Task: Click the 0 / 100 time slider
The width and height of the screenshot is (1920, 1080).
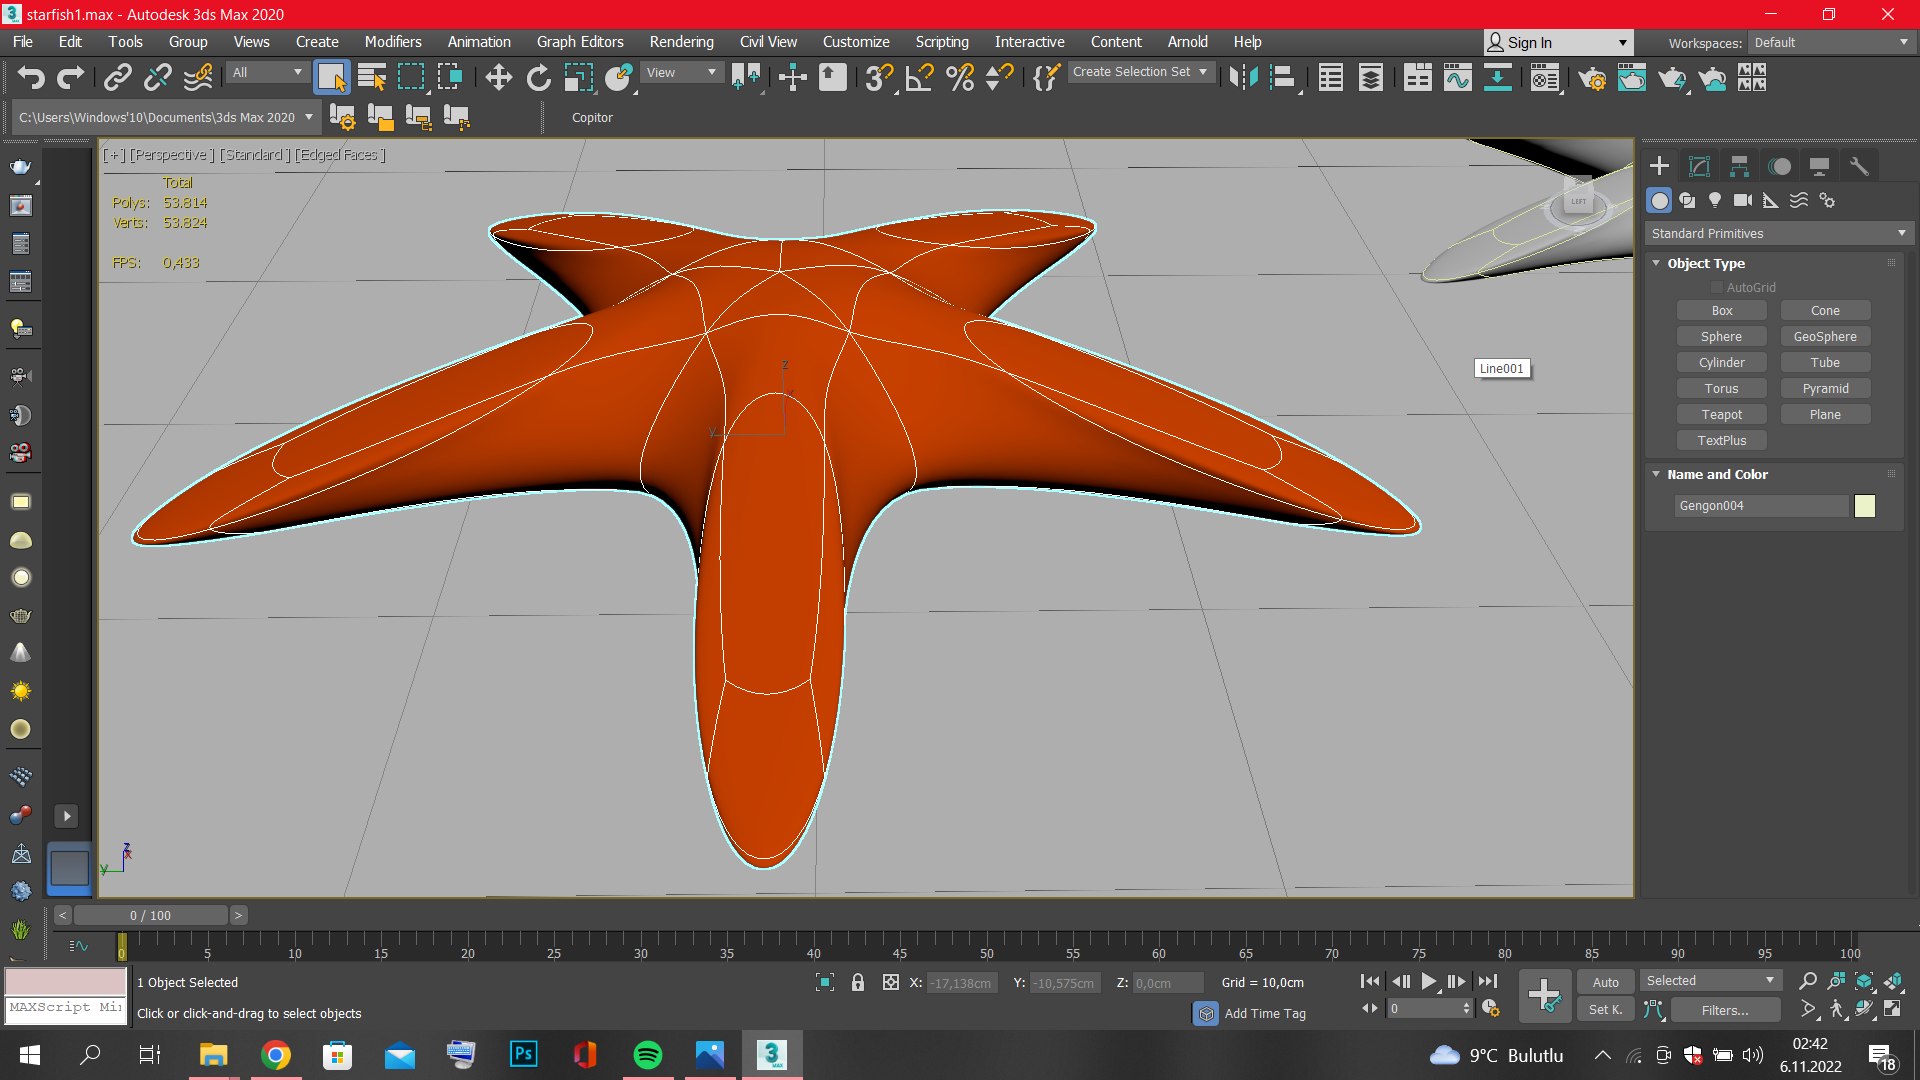Action: click(150, 915)
